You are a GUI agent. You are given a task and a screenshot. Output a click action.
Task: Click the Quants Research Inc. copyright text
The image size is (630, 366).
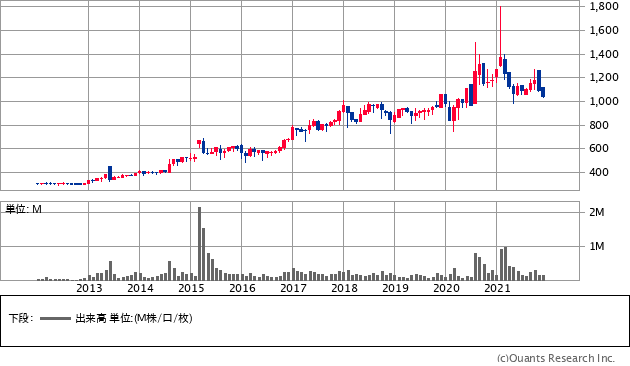[x=556, y=358]
